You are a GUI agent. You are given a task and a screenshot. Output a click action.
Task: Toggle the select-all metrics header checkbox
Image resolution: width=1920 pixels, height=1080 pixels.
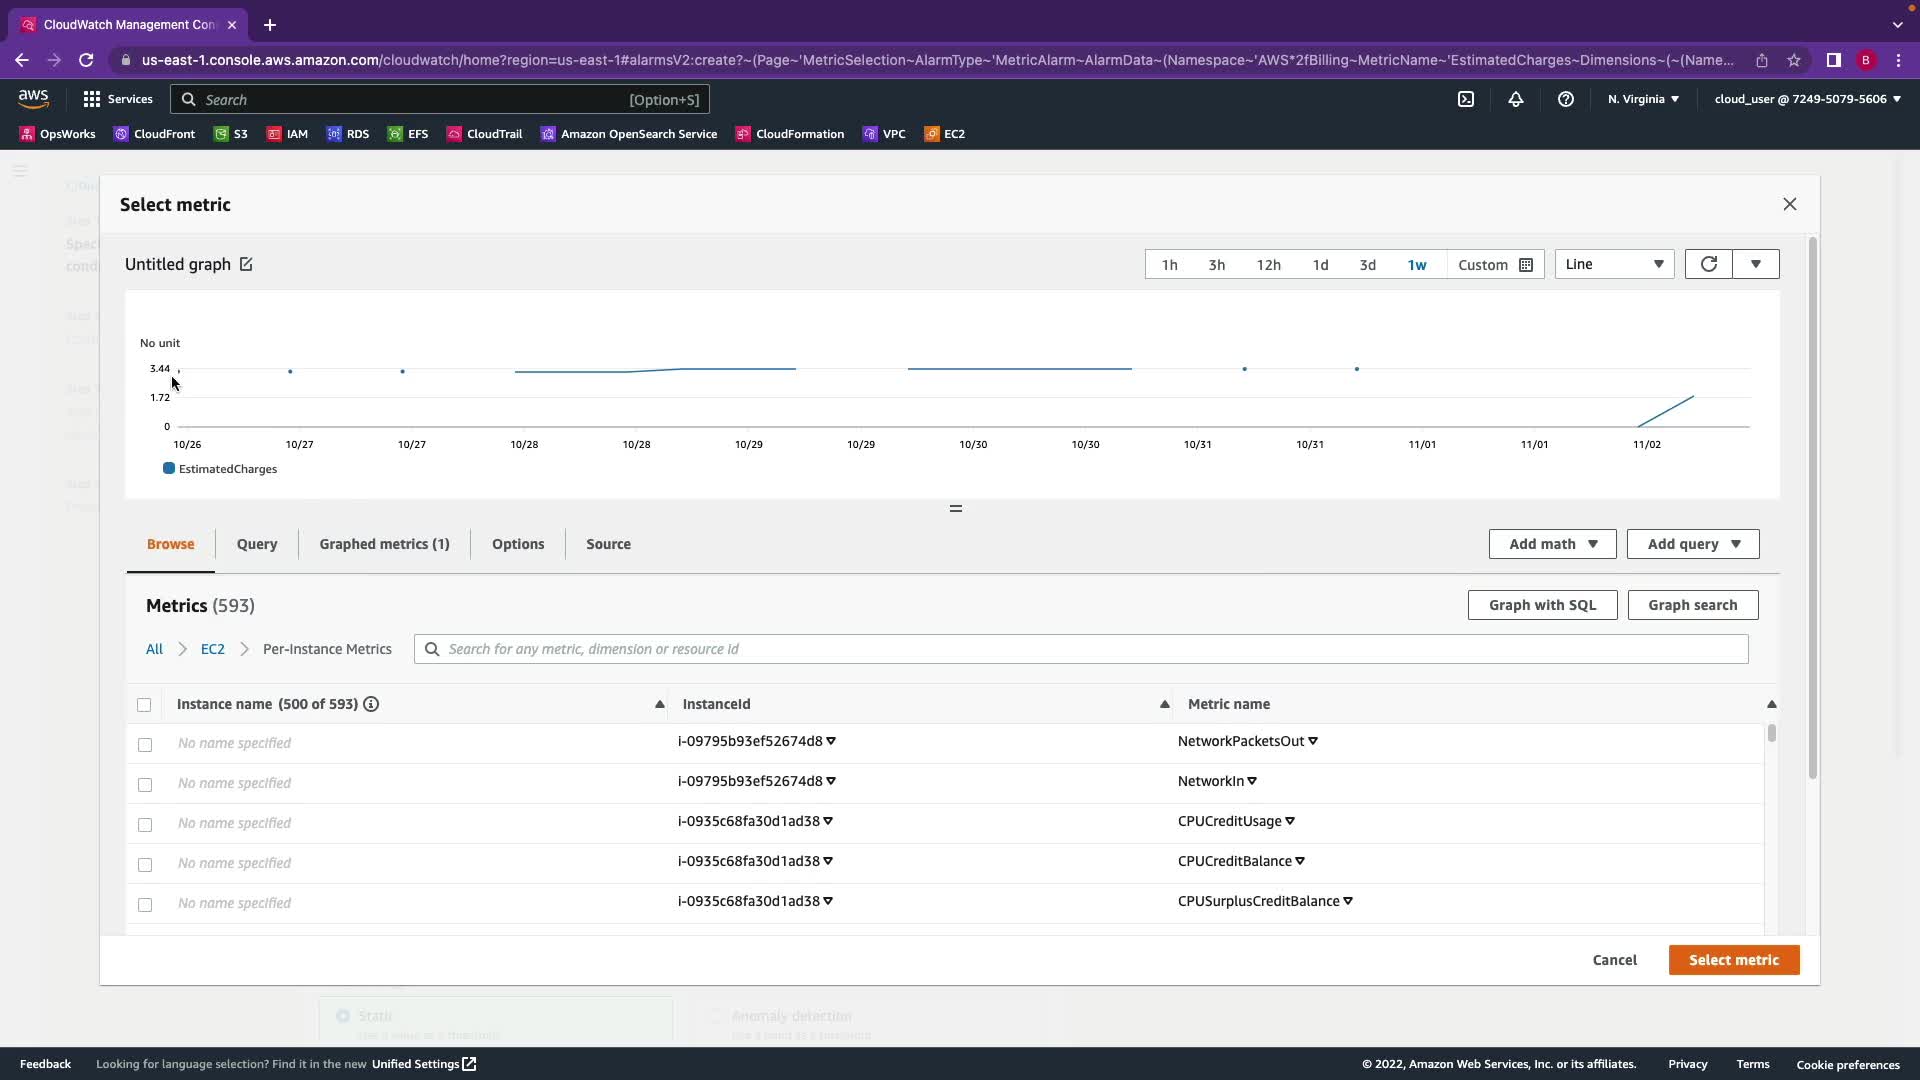144,705
